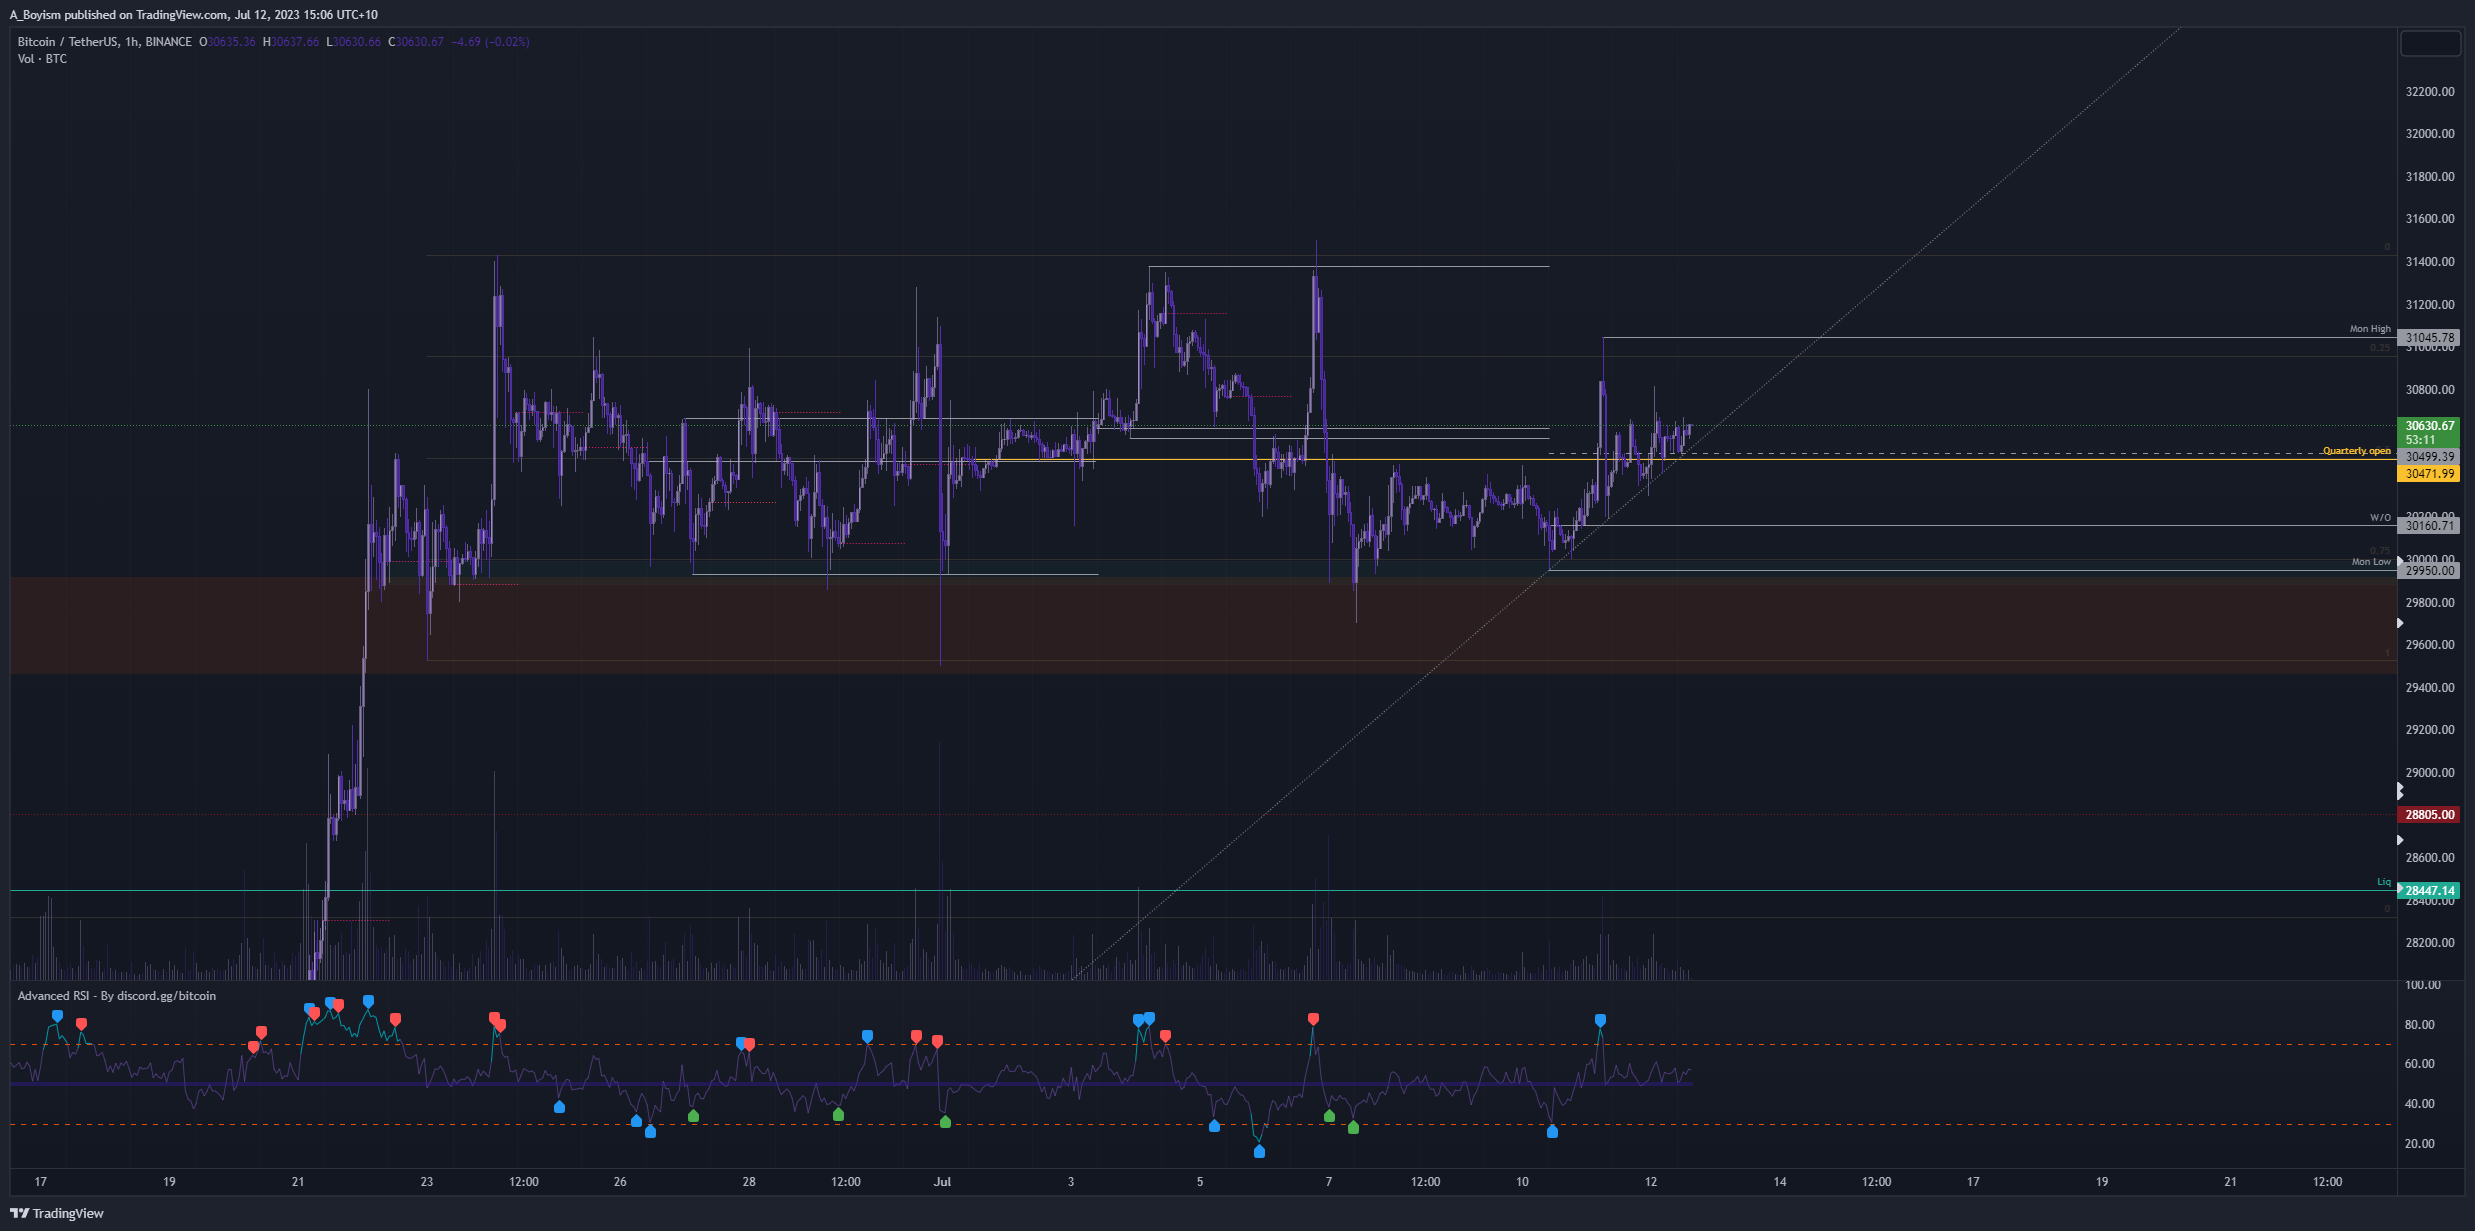Click the W/O 30160.71 price label
The height and width of the screenshot is (1231, 2475).
[2429, 526]
